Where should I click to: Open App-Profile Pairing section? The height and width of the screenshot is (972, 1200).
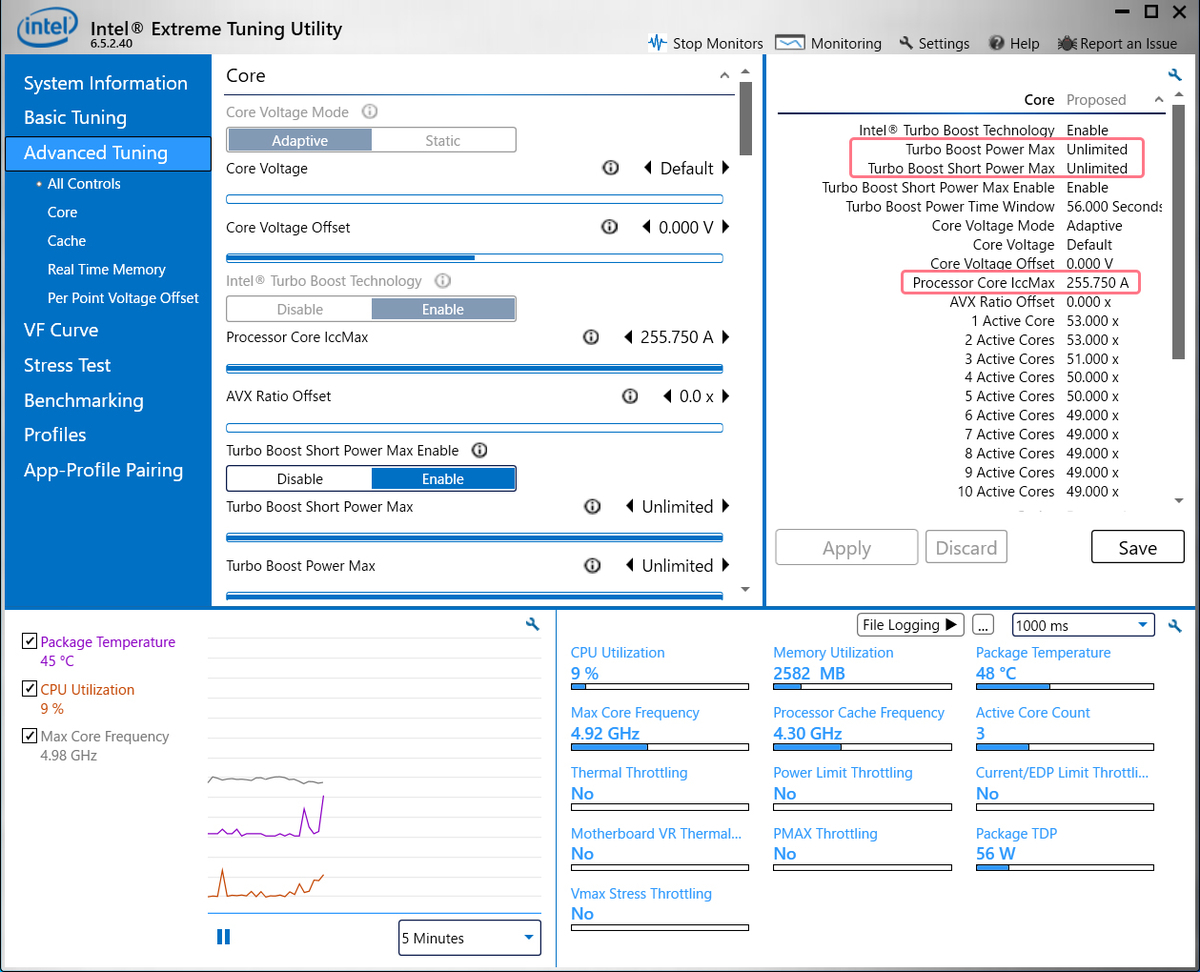[103, 470]
